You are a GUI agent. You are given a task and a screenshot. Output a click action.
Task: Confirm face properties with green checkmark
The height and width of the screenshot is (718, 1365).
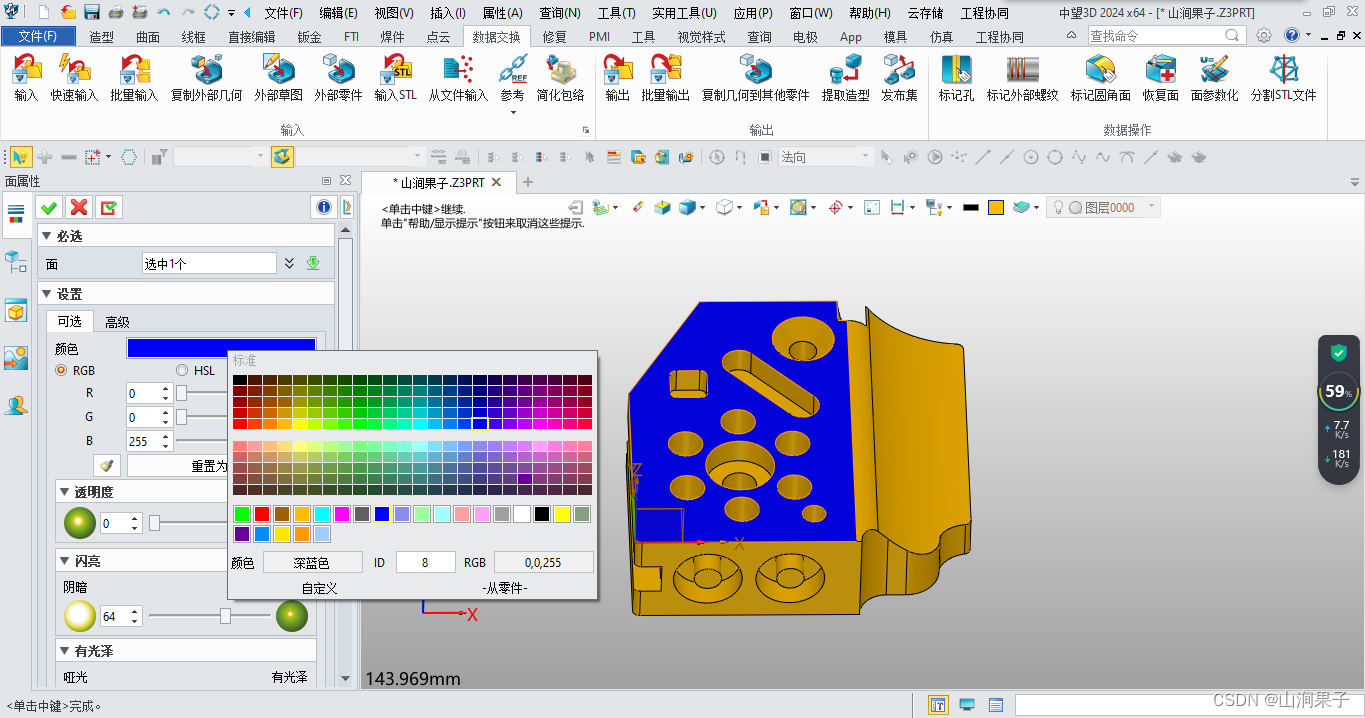click(49, 207)
